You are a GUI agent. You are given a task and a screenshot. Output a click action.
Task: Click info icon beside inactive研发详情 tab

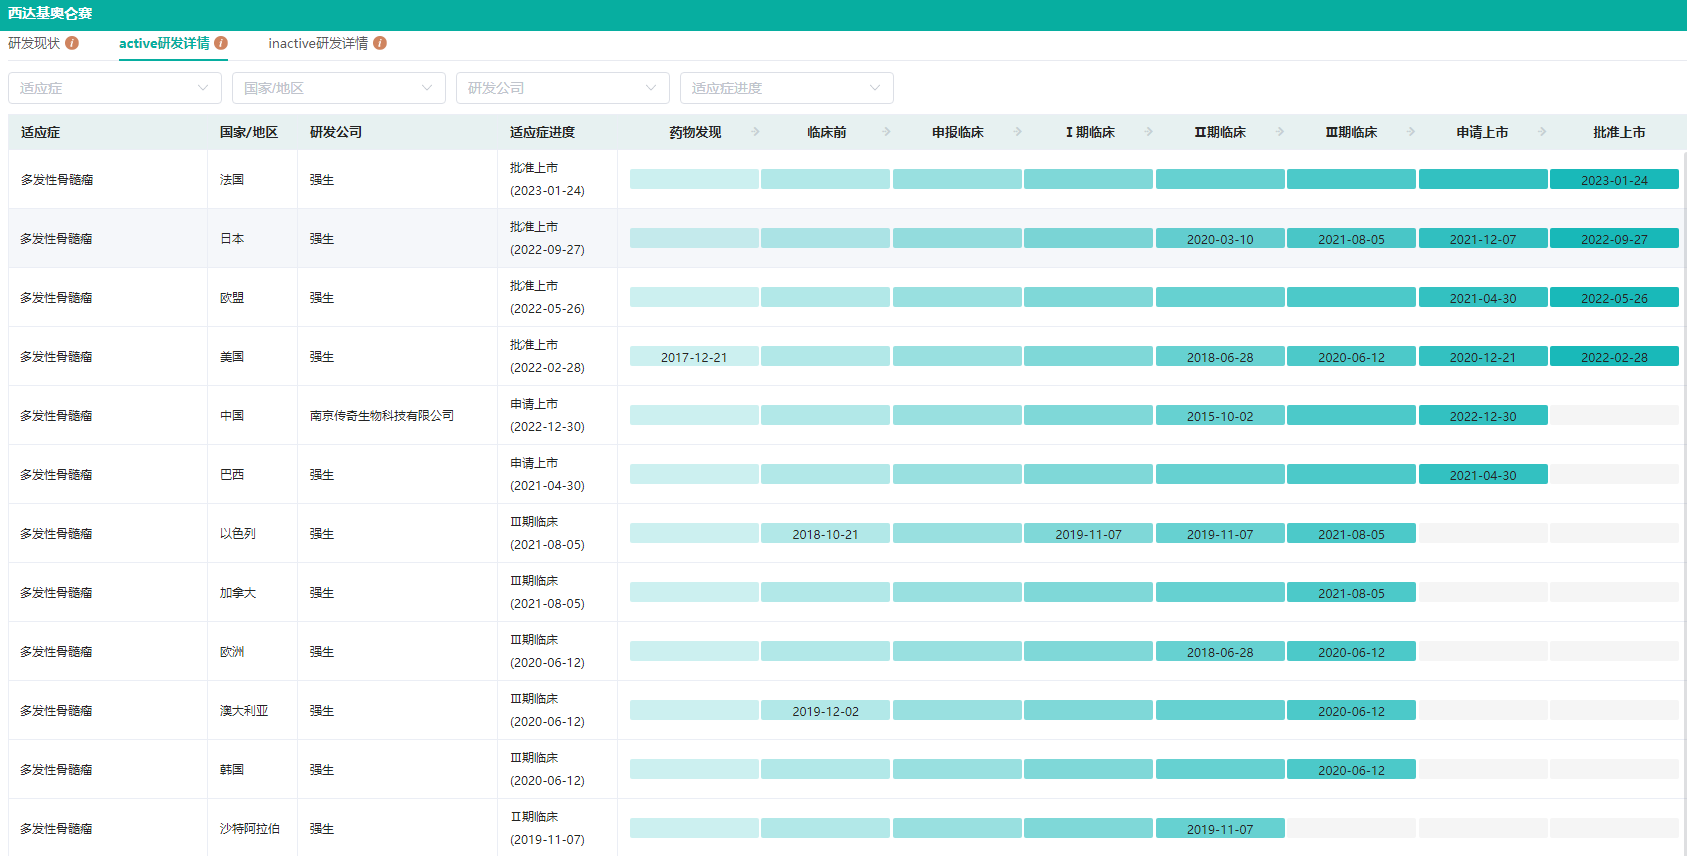(x=380, y=43)
